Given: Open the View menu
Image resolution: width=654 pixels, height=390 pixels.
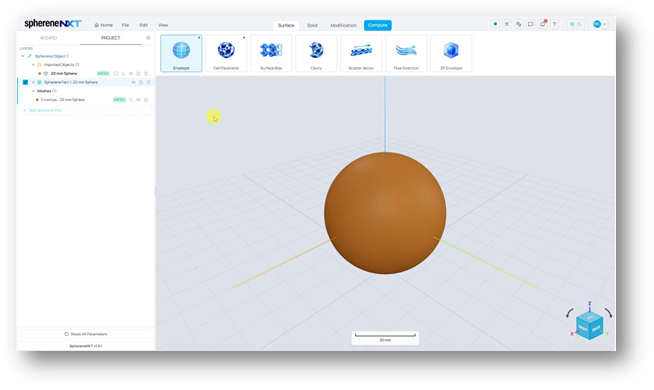Looking at the screenshot, I should [x=163, y=25].
